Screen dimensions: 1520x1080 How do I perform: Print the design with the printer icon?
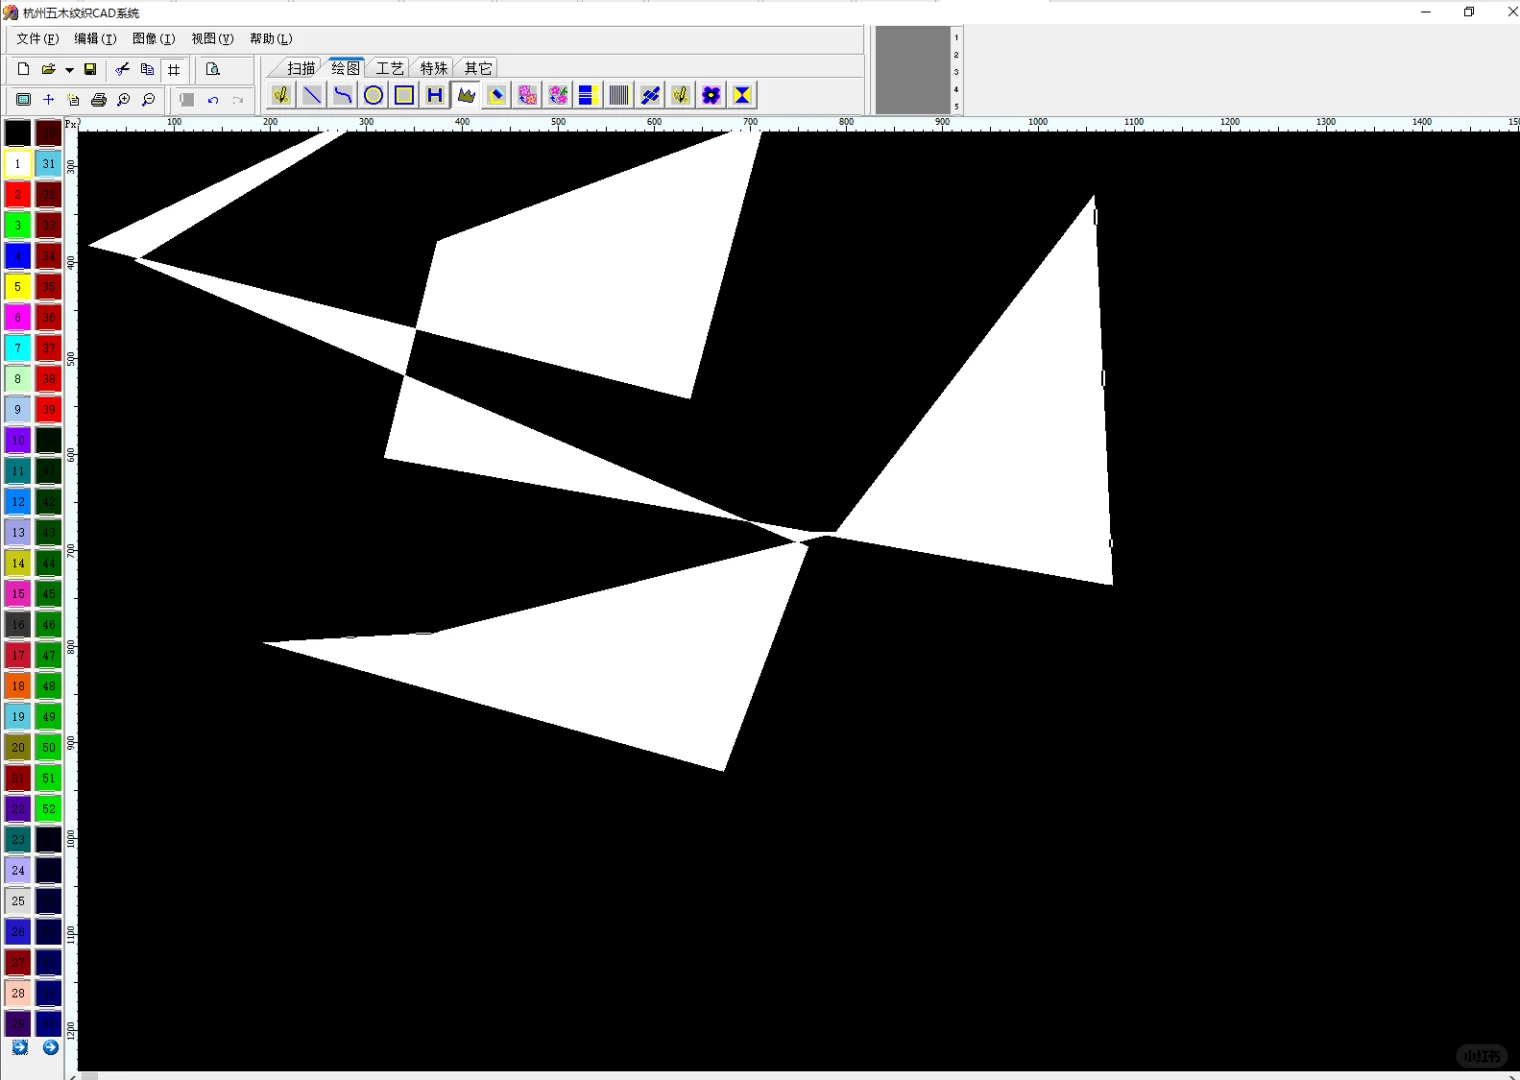pos(98,100)
